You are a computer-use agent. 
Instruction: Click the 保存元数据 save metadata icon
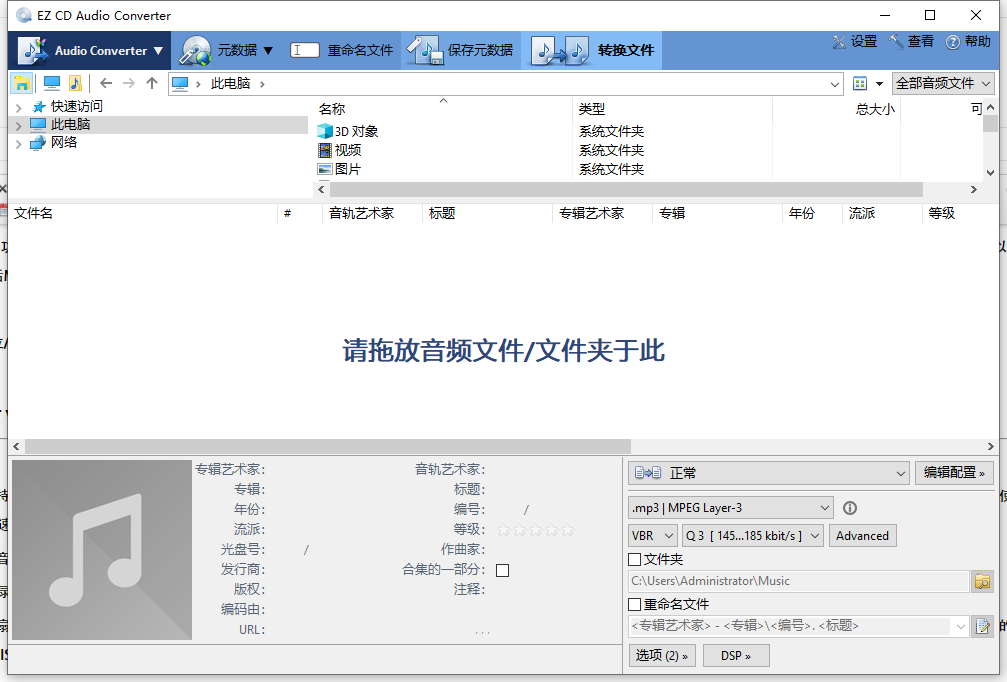(425, 50)
